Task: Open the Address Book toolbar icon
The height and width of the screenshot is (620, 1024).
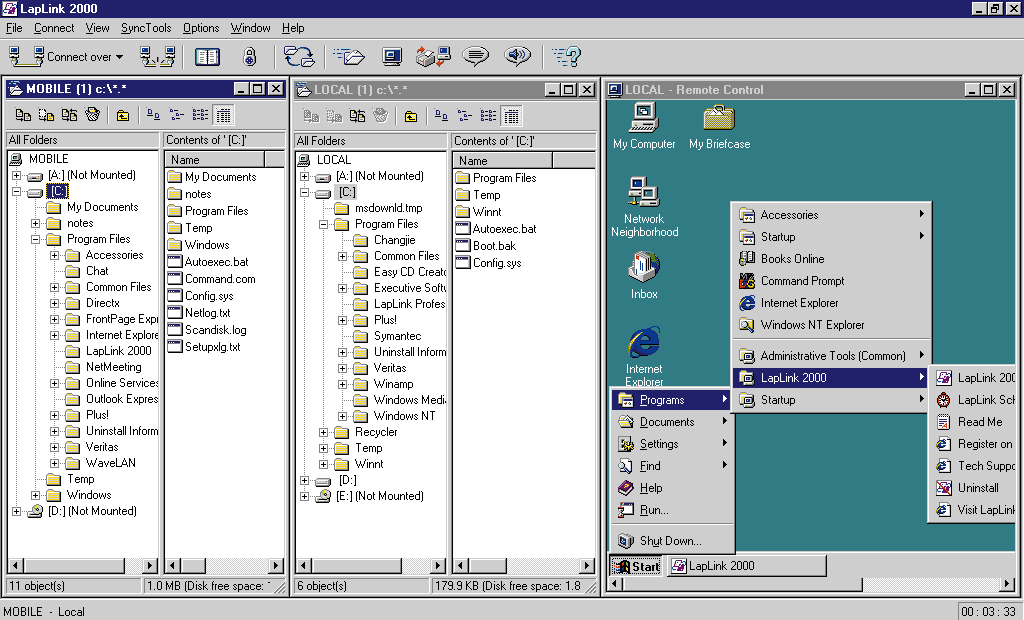Action: [207, 57]
